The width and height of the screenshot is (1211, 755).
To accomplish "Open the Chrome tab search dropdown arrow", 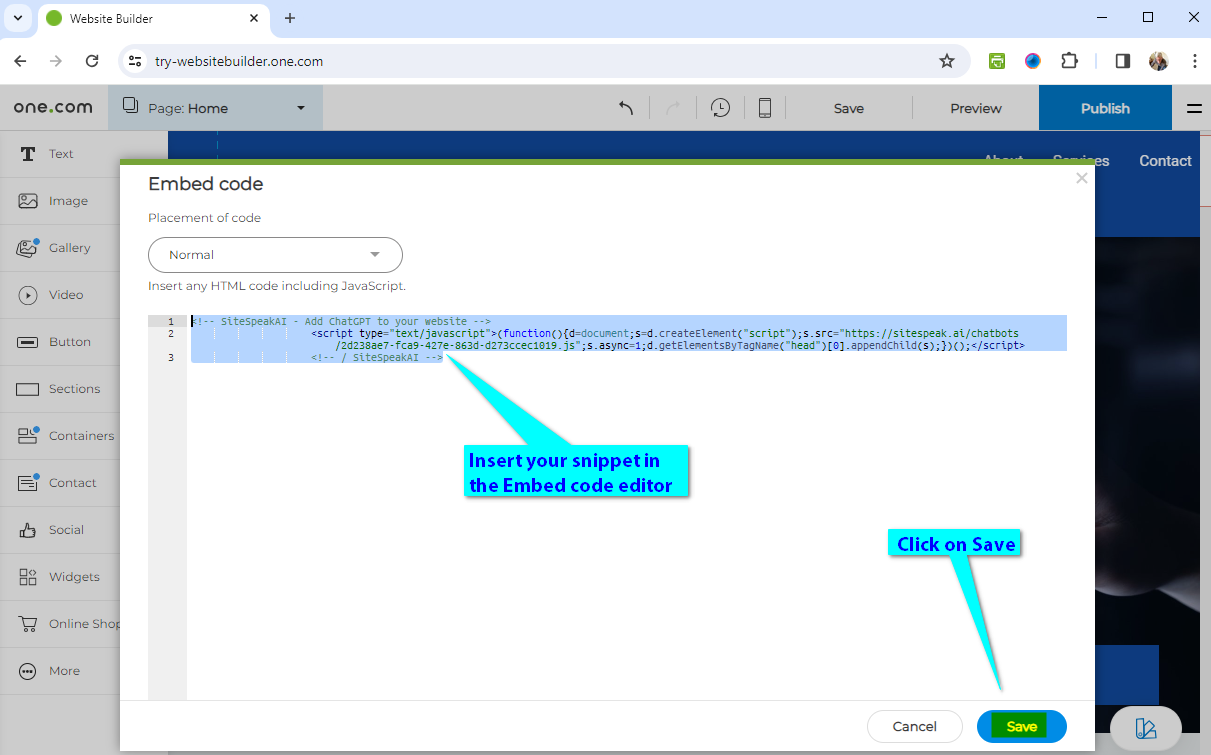I will (x=18, y=18).
